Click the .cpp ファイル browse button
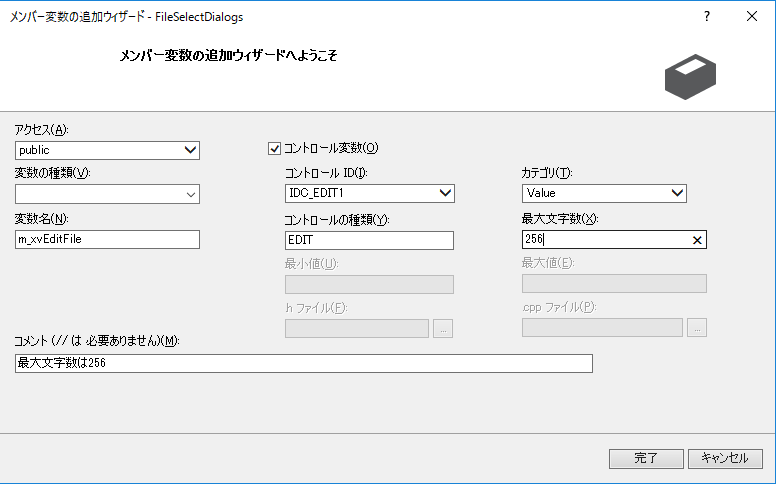The width and height of the screenshot is (776, 484). (697, 328)
